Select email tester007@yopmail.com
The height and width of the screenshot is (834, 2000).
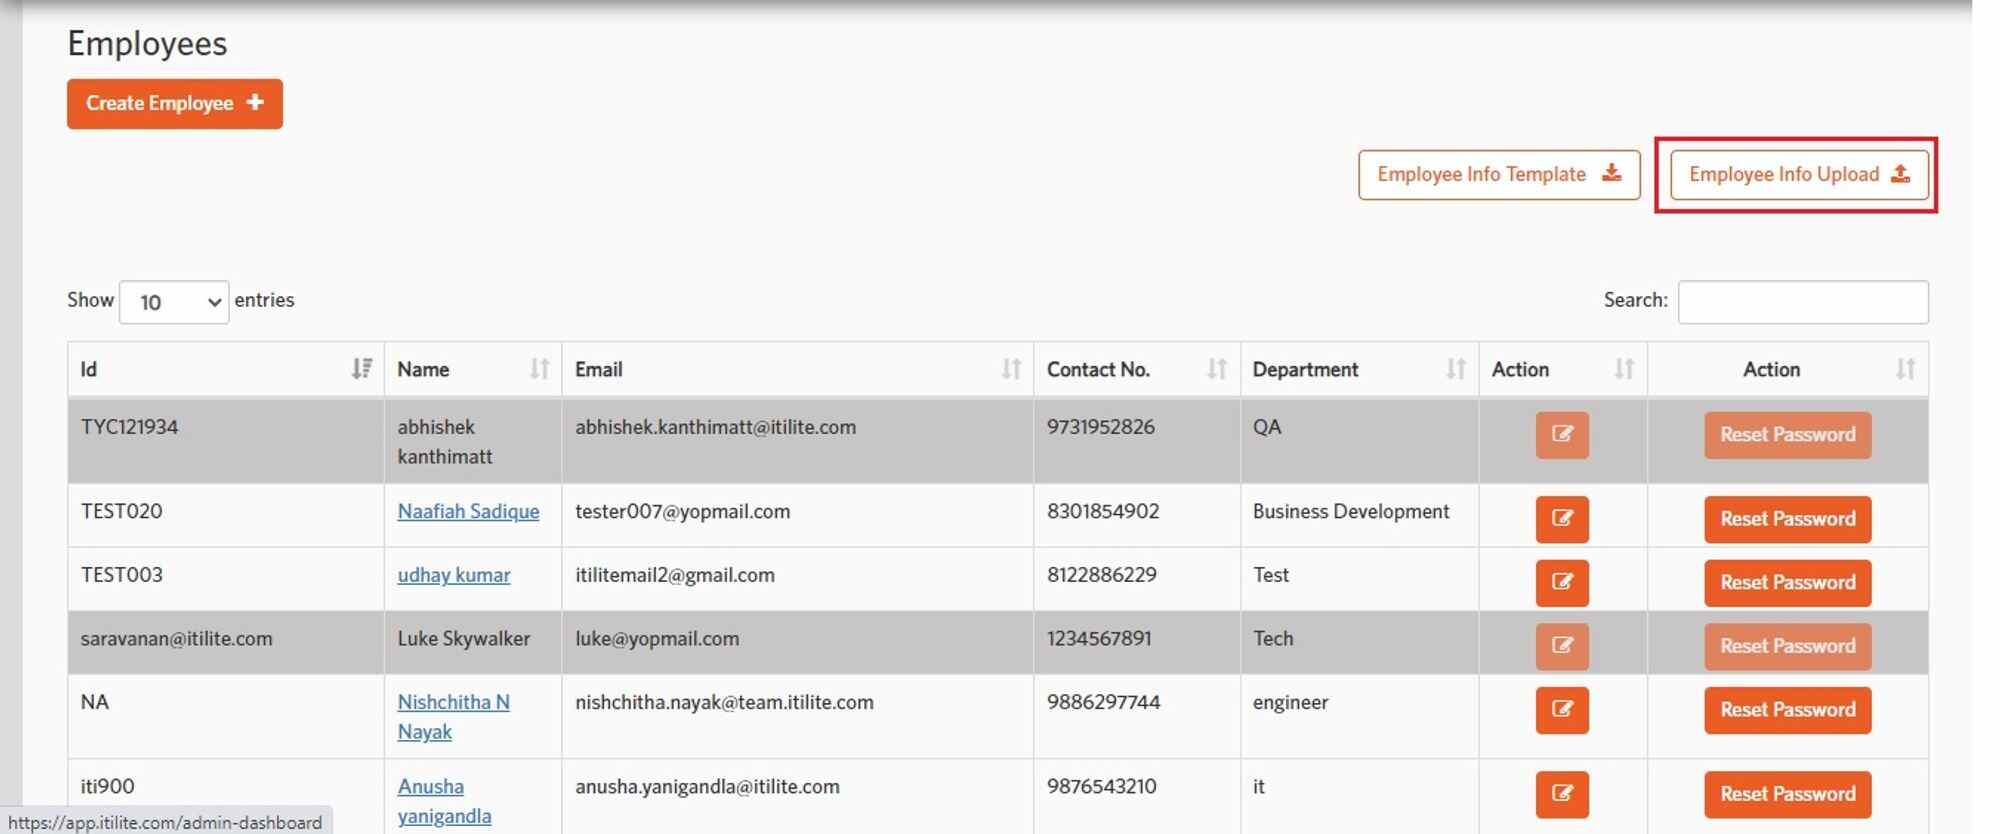tap(682, 511)
